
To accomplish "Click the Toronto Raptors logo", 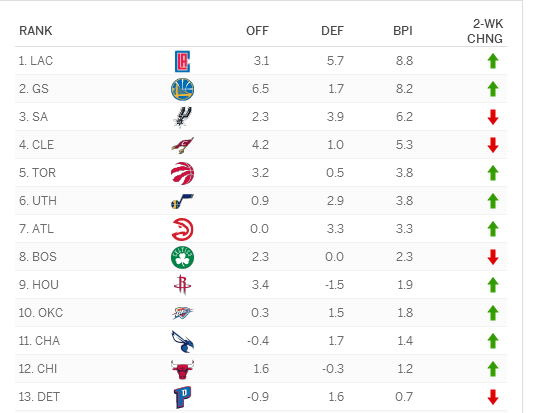I will (x=182, y=173).
